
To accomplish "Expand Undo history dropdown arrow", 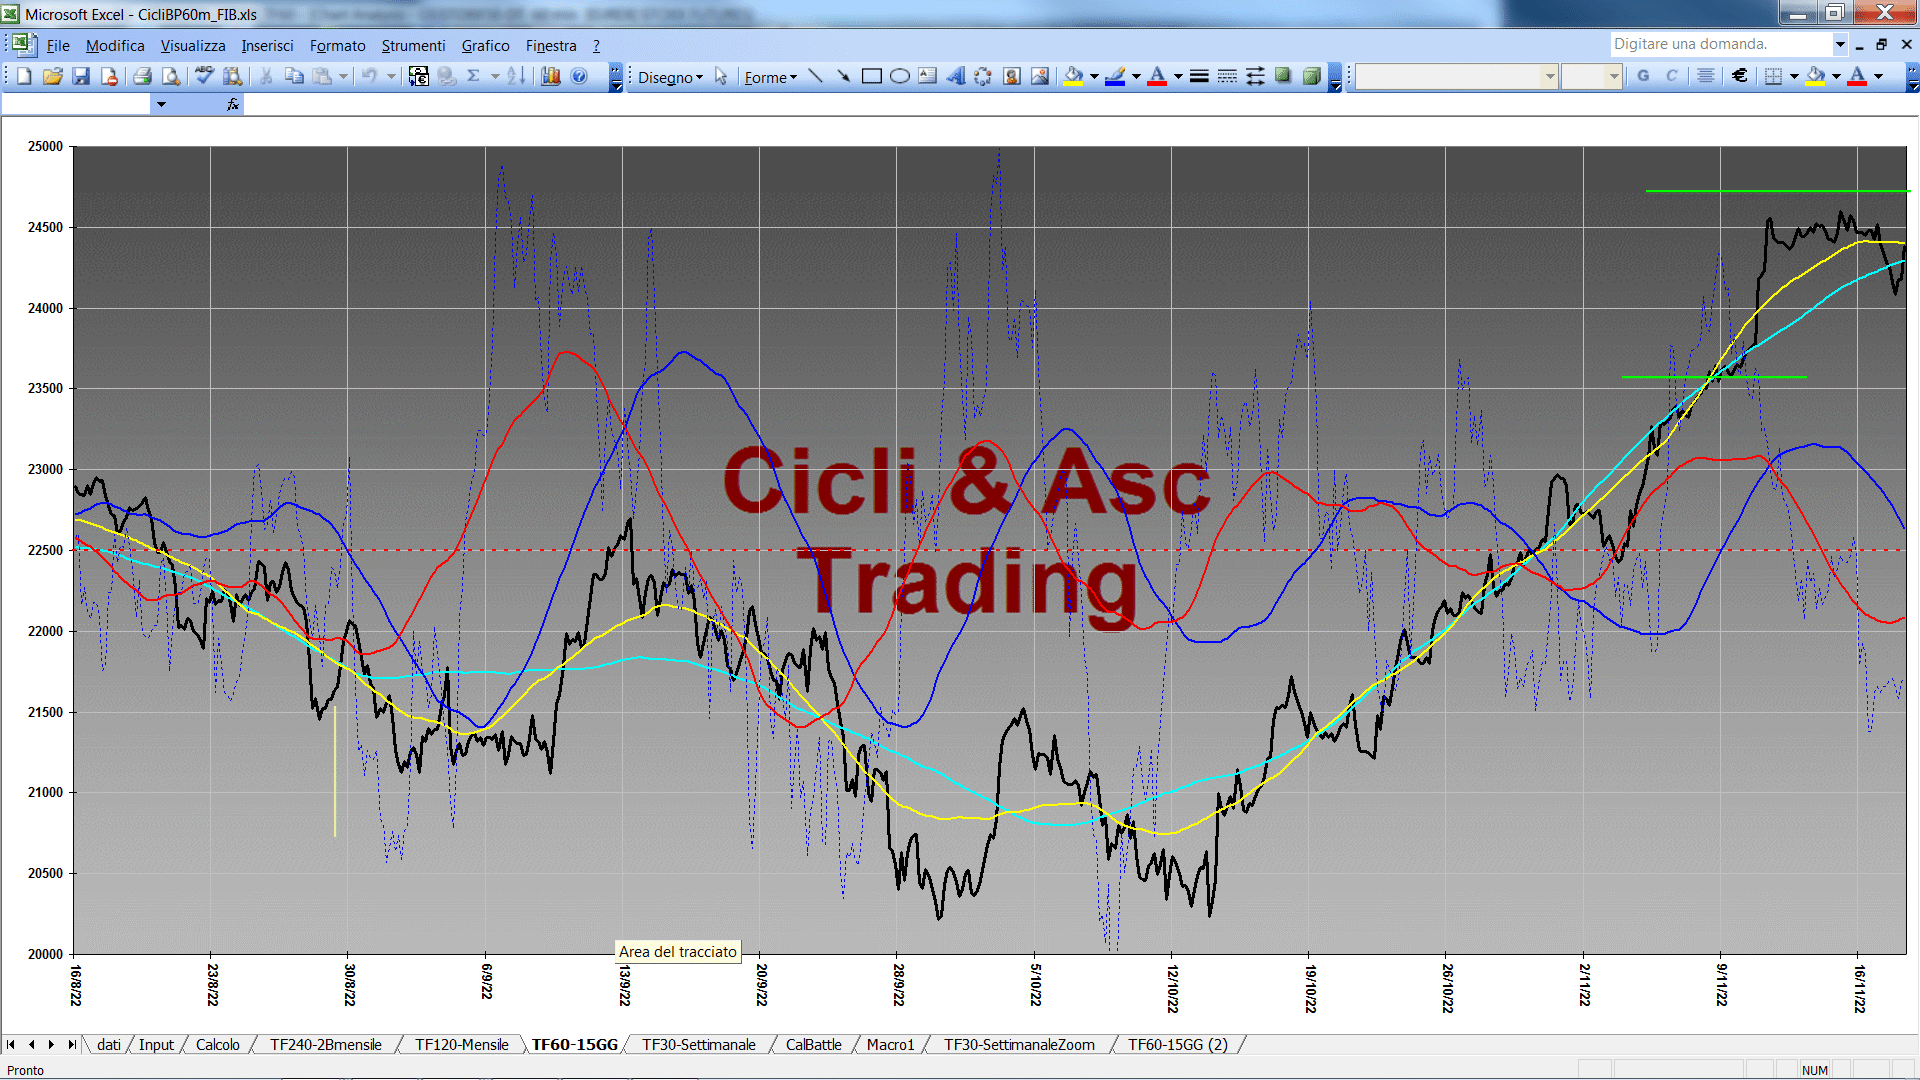I will pyautogui.click(x=391, y=76).
